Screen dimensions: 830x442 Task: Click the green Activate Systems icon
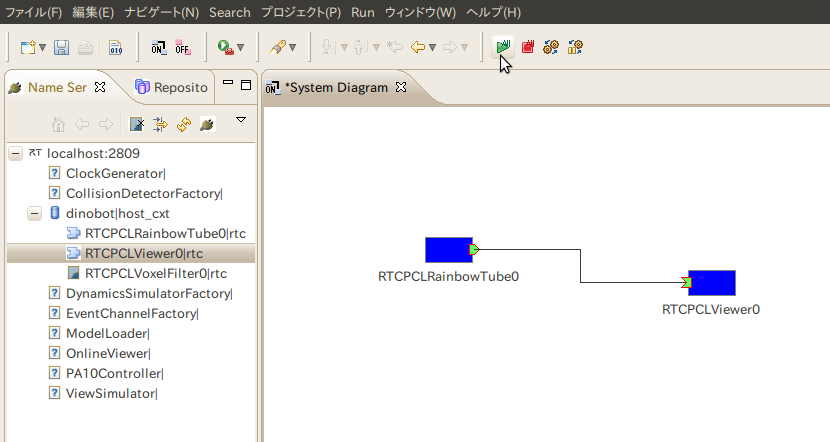pos(503,47)
